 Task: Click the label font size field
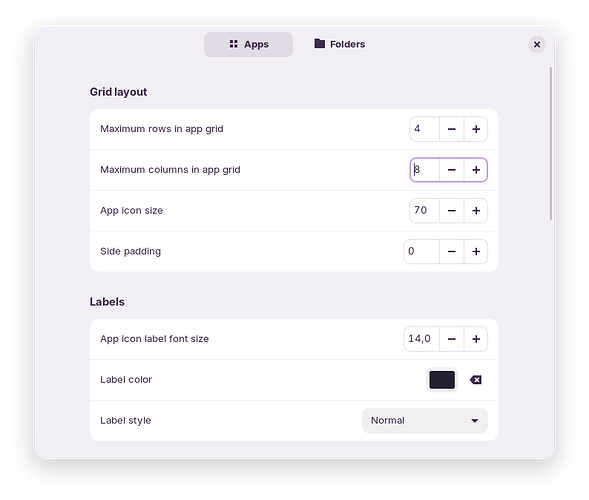pyautogui.click(x=421, y=339)
